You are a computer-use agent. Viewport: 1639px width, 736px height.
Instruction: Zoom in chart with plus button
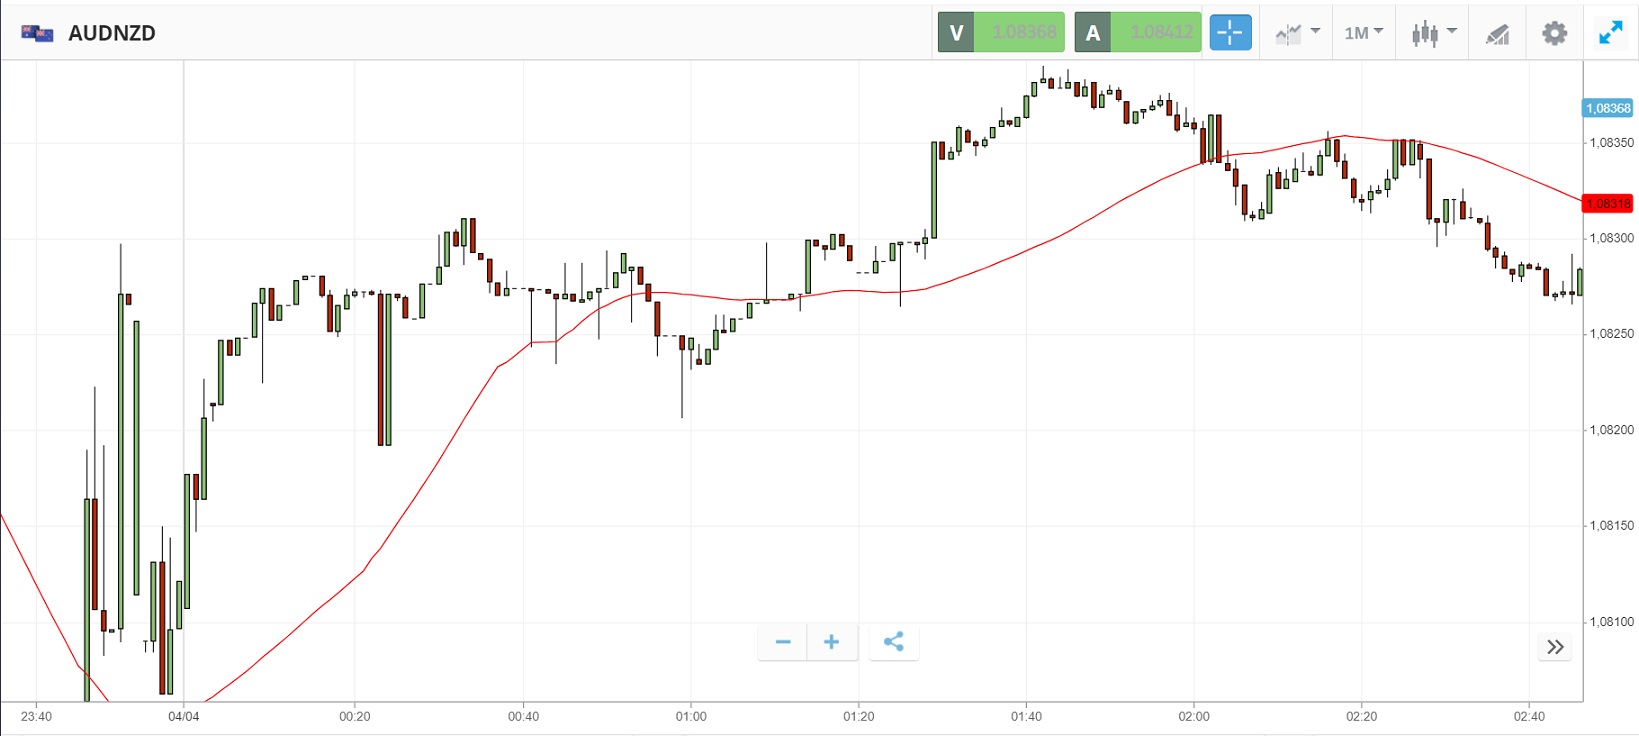point(831,642)
